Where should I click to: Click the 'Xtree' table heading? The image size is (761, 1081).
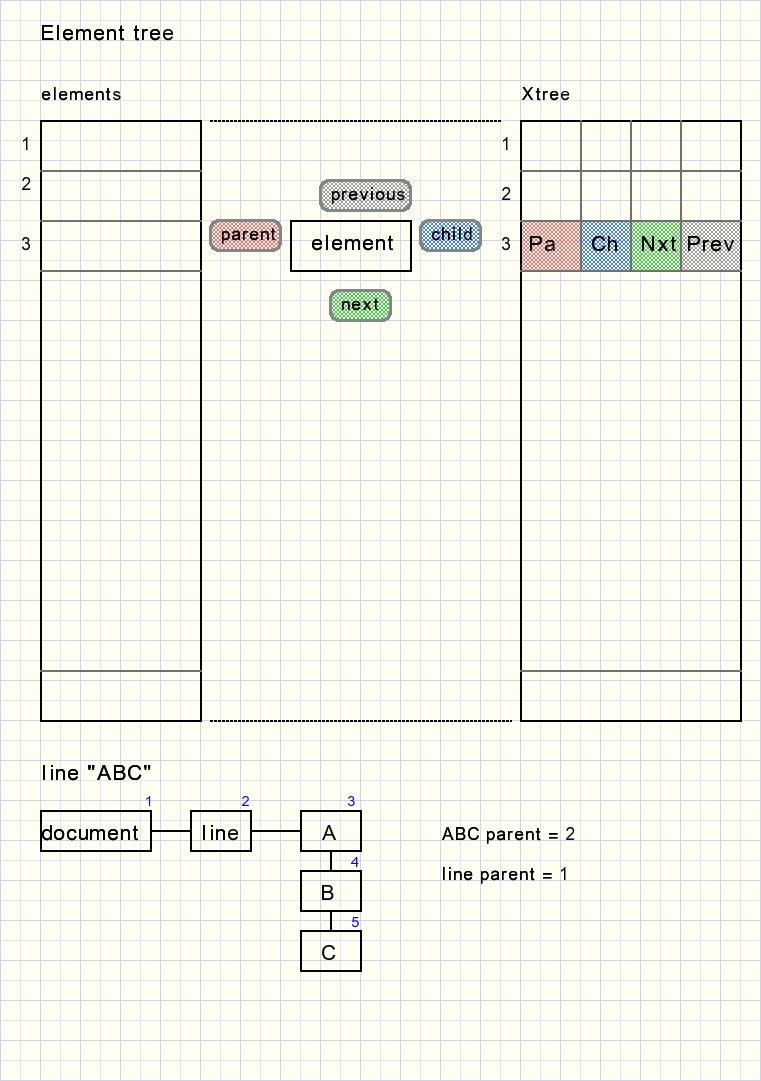(546, 95)
